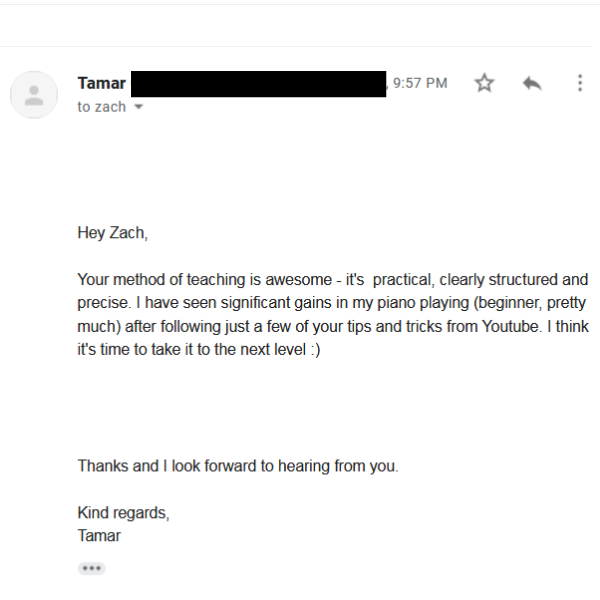The width and height of the screenshot is (600, 600).
Task: Click the sender's profile avatar icon
Action: click(x=34, y=95)
